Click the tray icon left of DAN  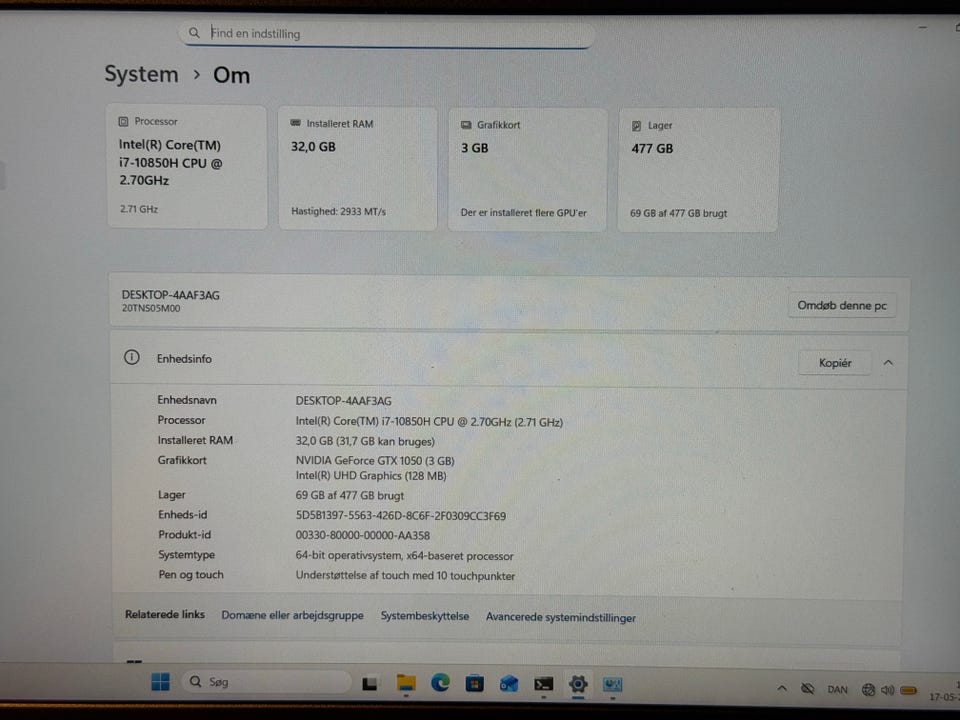point(808,689)
